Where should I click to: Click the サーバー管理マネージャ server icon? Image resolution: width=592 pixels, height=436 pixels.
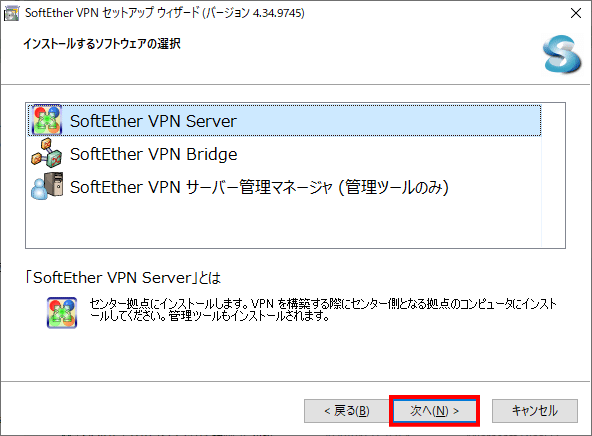47,186
